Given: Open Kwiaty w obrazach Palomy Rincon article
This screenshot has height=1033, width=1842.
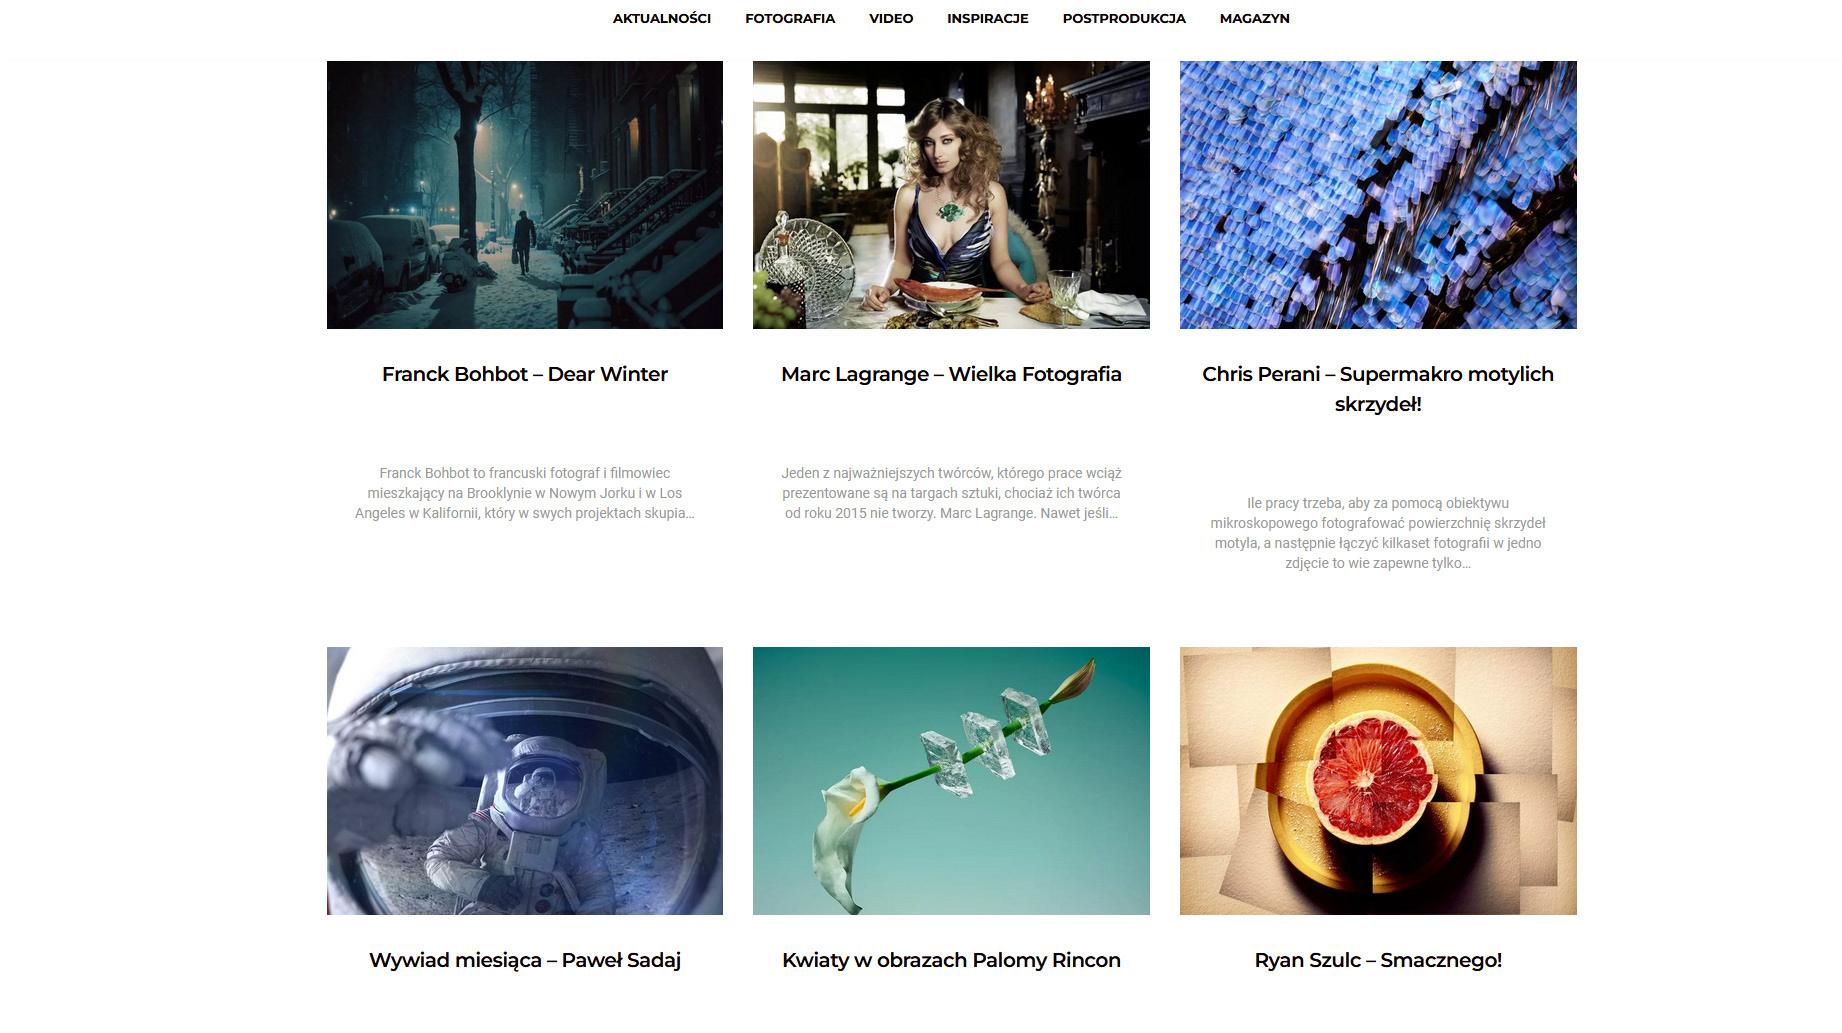Looking at the screenshot, I should (x=951, y=960).
